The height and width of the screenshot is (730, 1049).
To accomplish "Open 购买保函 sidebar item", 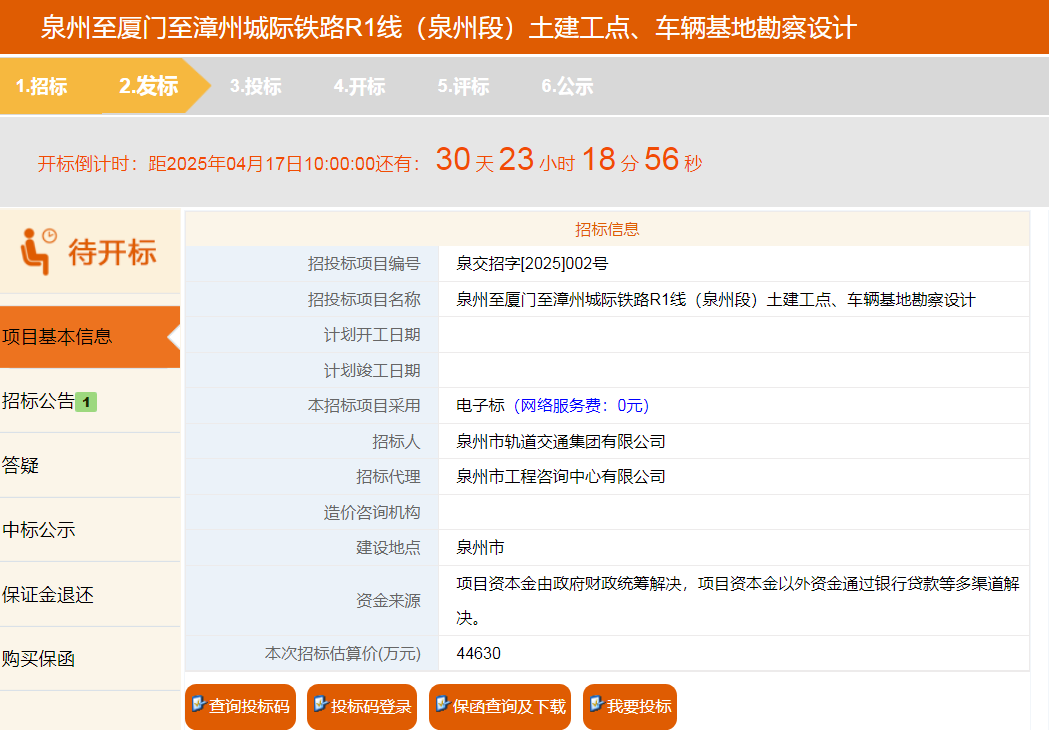I will pos(90,659).
